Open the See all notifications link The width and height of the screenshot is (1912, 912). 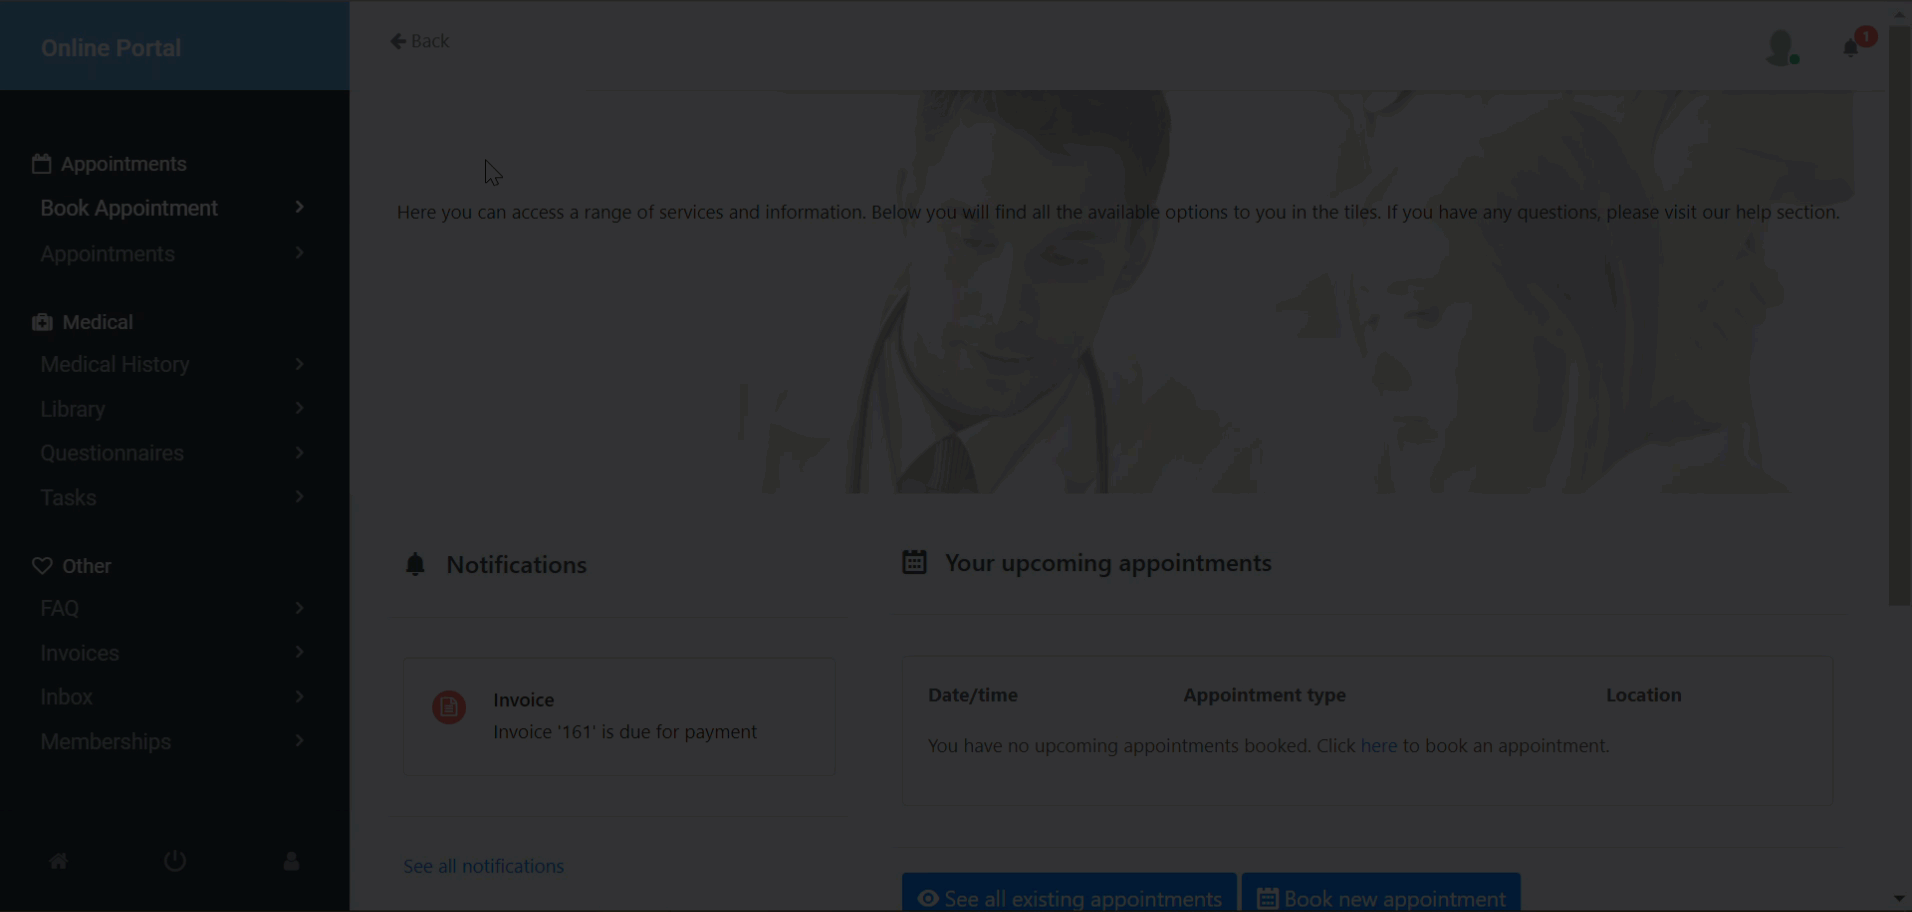483,866
